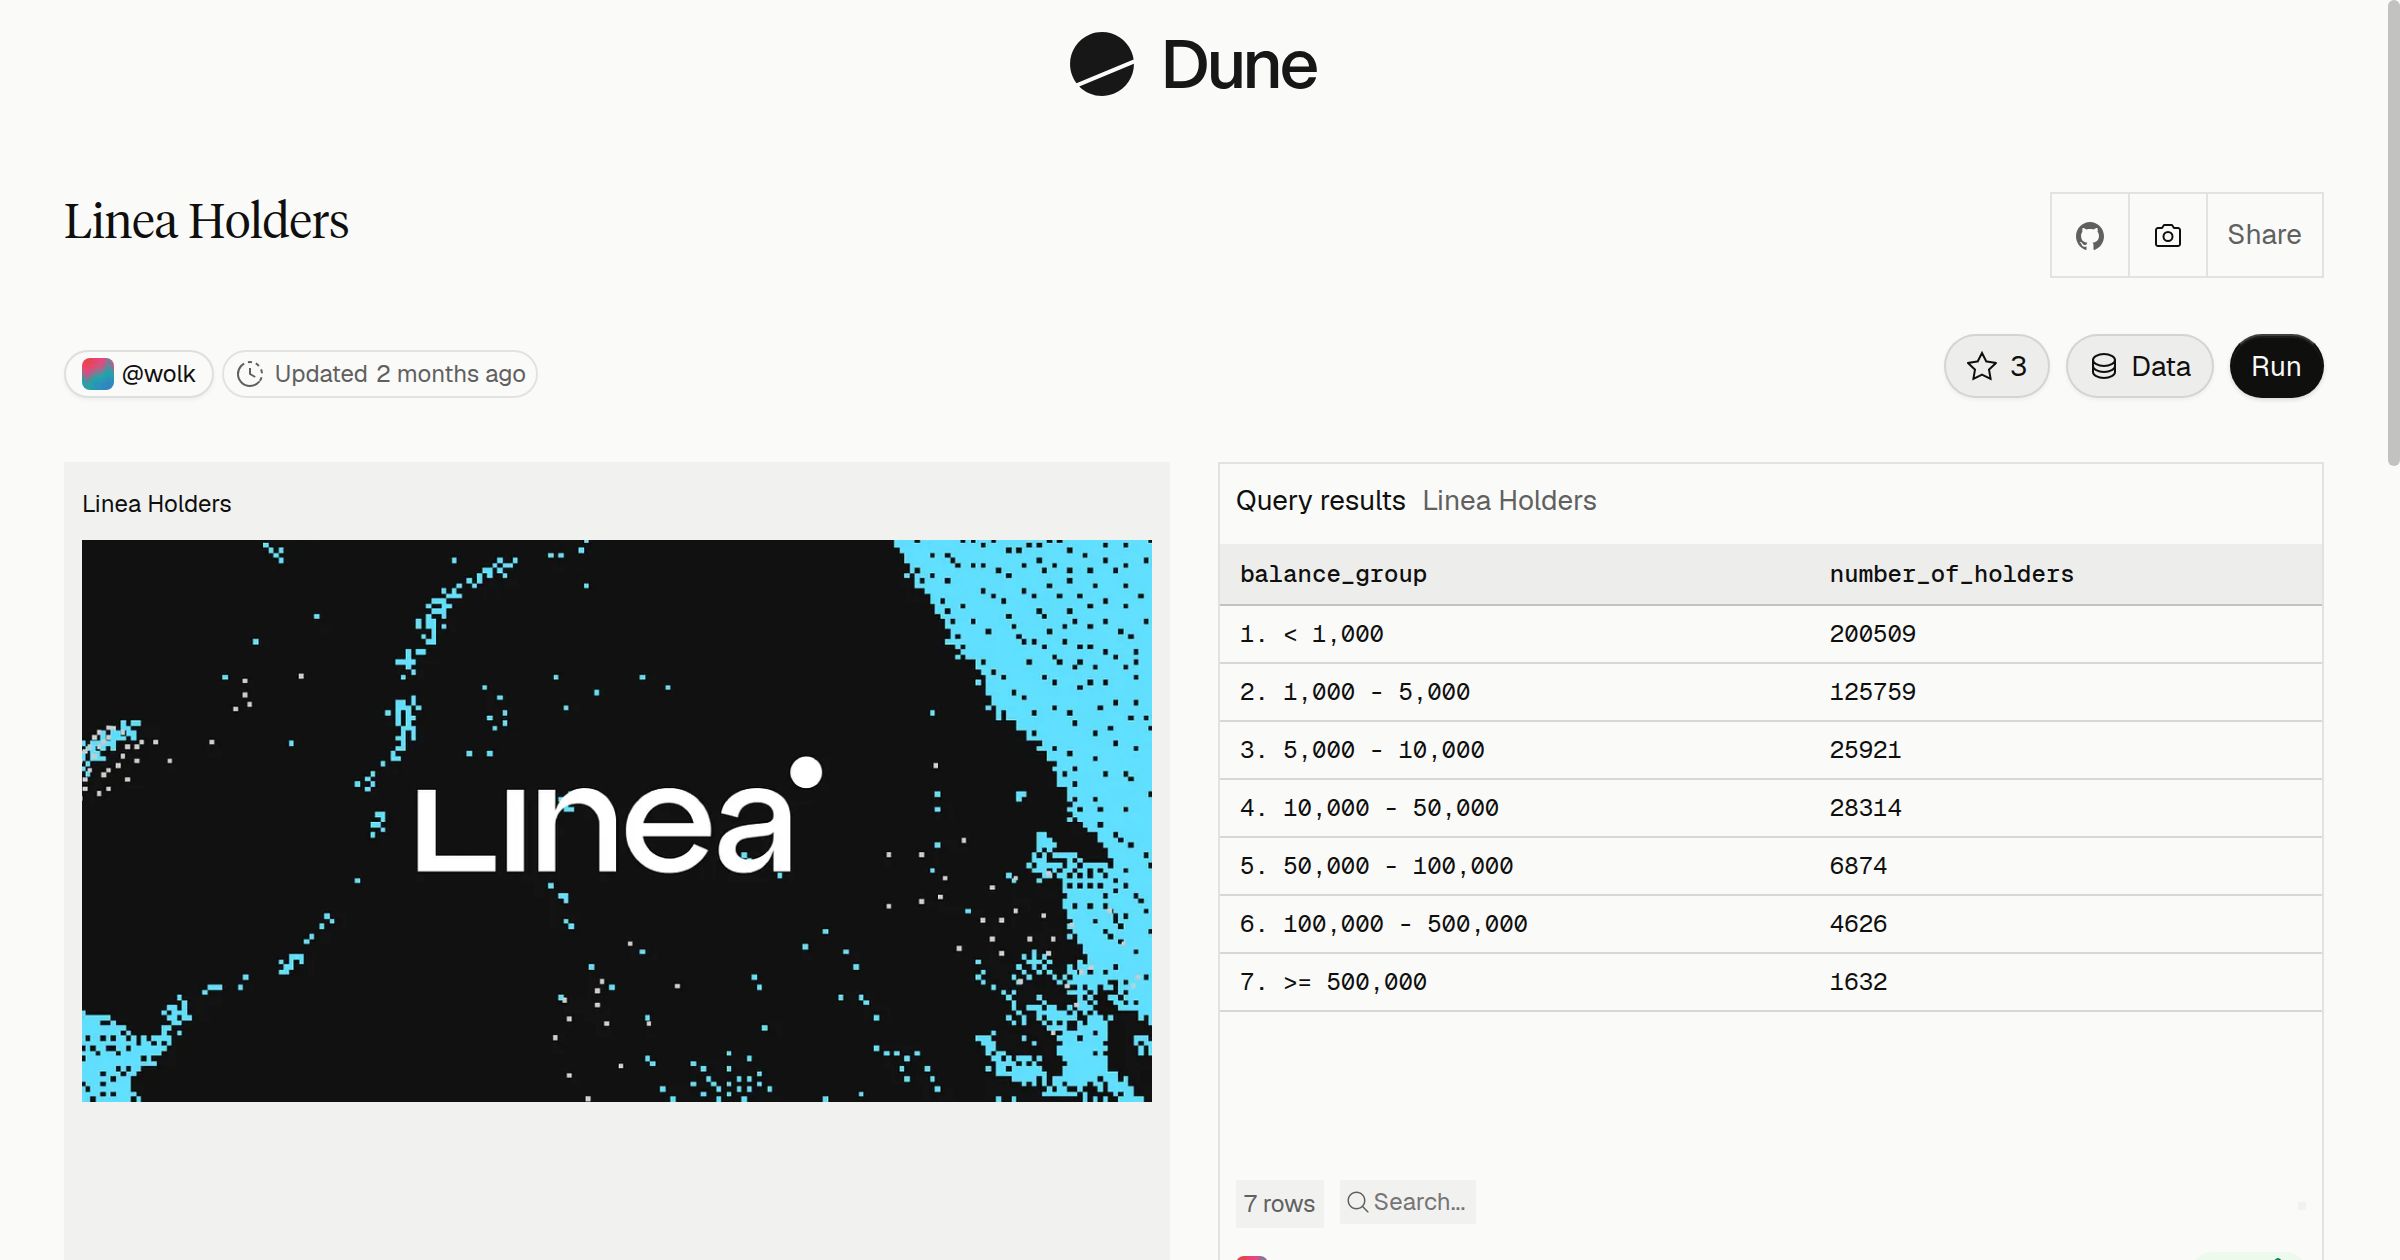Click the Share button

2264,235
